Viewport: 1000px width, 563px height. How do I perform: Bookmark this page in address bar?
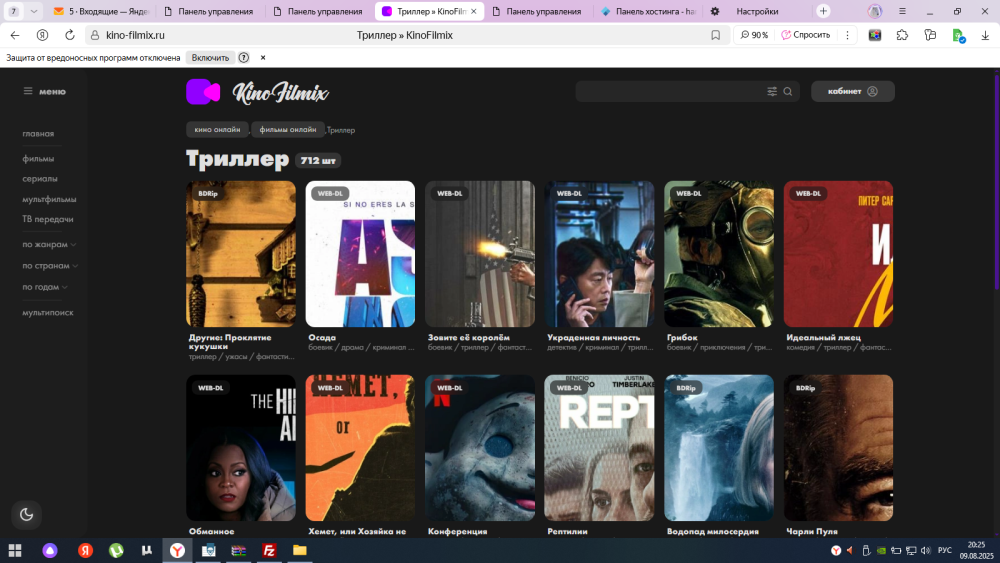[x=715, y=35]
